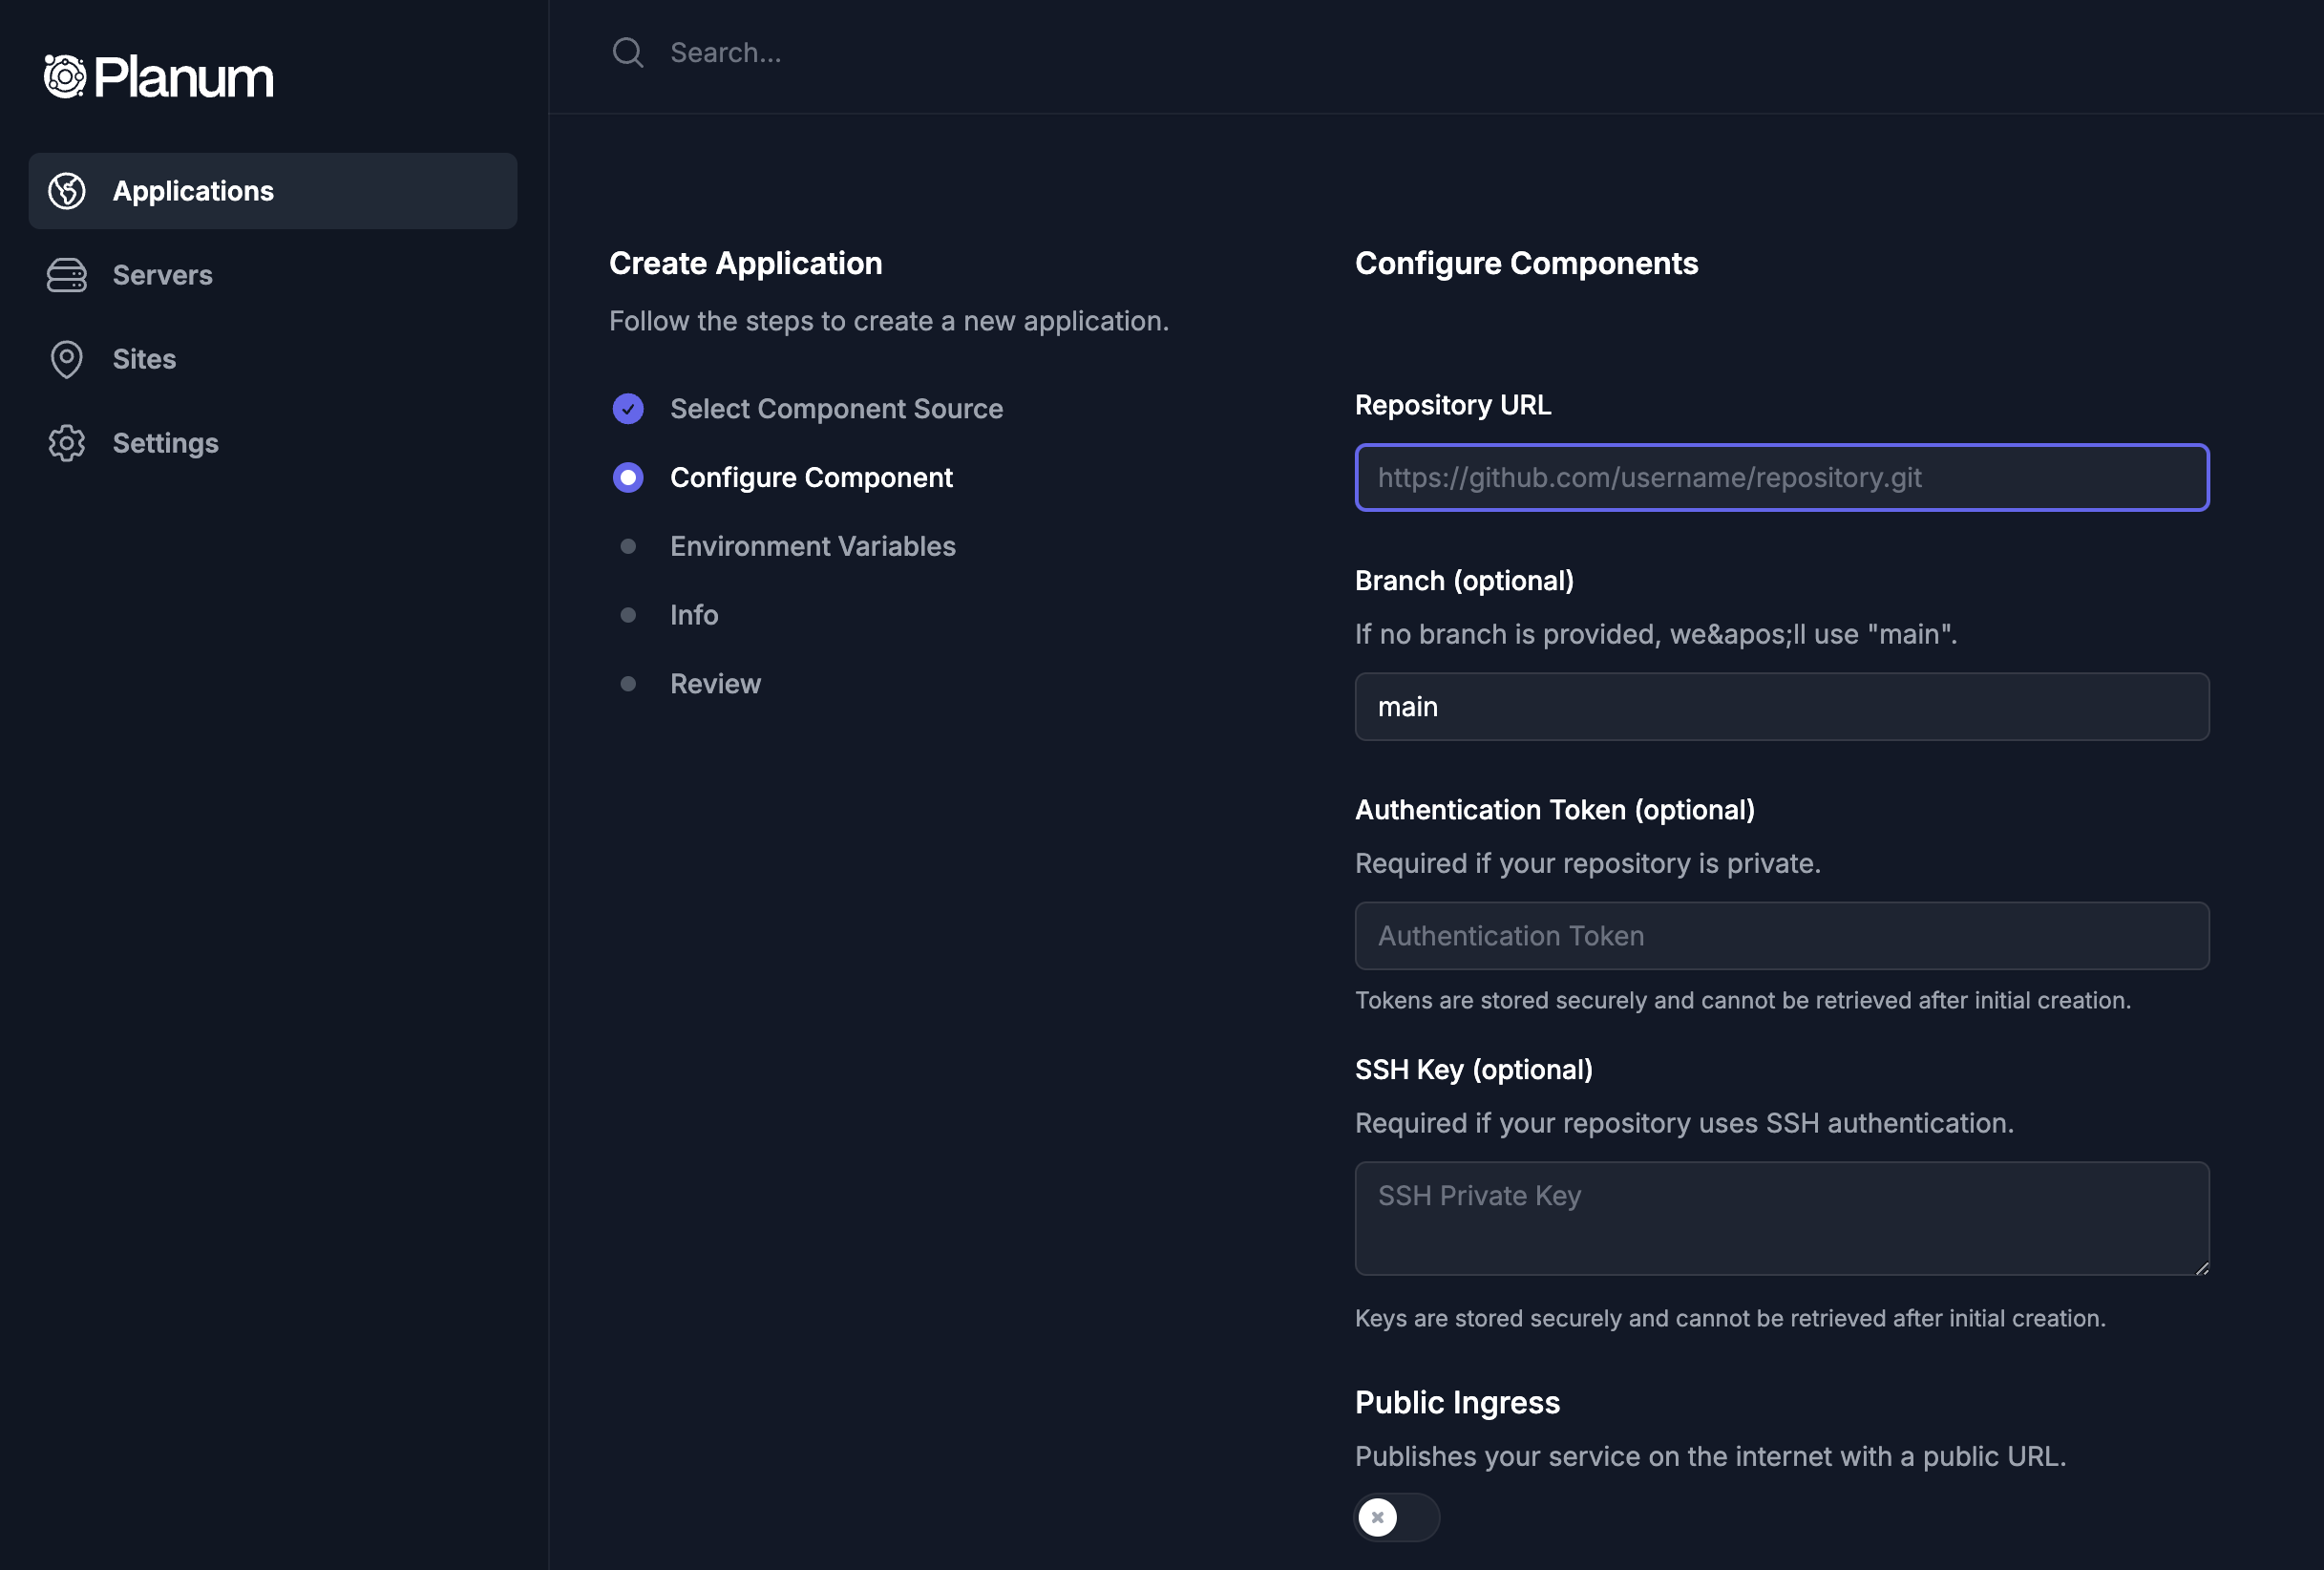Go to Settings in sidebar
The image size is (2324, 1570).
165,443
